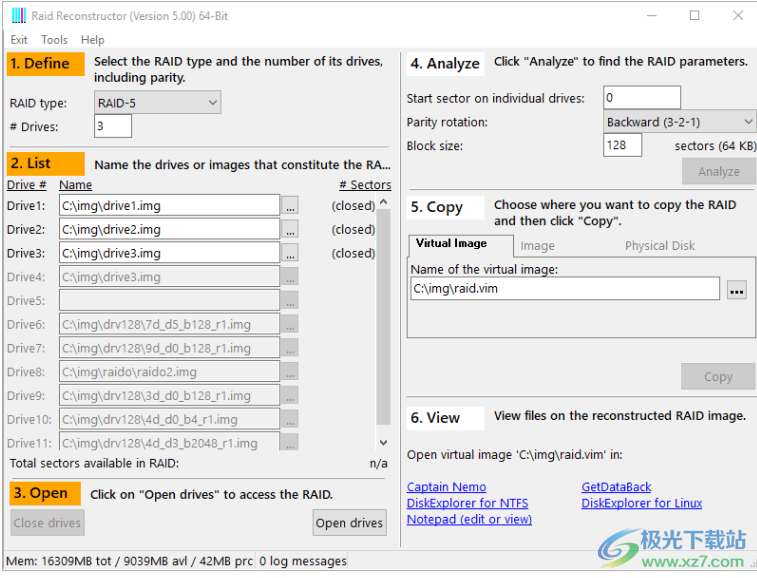Expand the RAID type dropdown
The width and height of the screenshot is (757, 578).
point(157,102)
